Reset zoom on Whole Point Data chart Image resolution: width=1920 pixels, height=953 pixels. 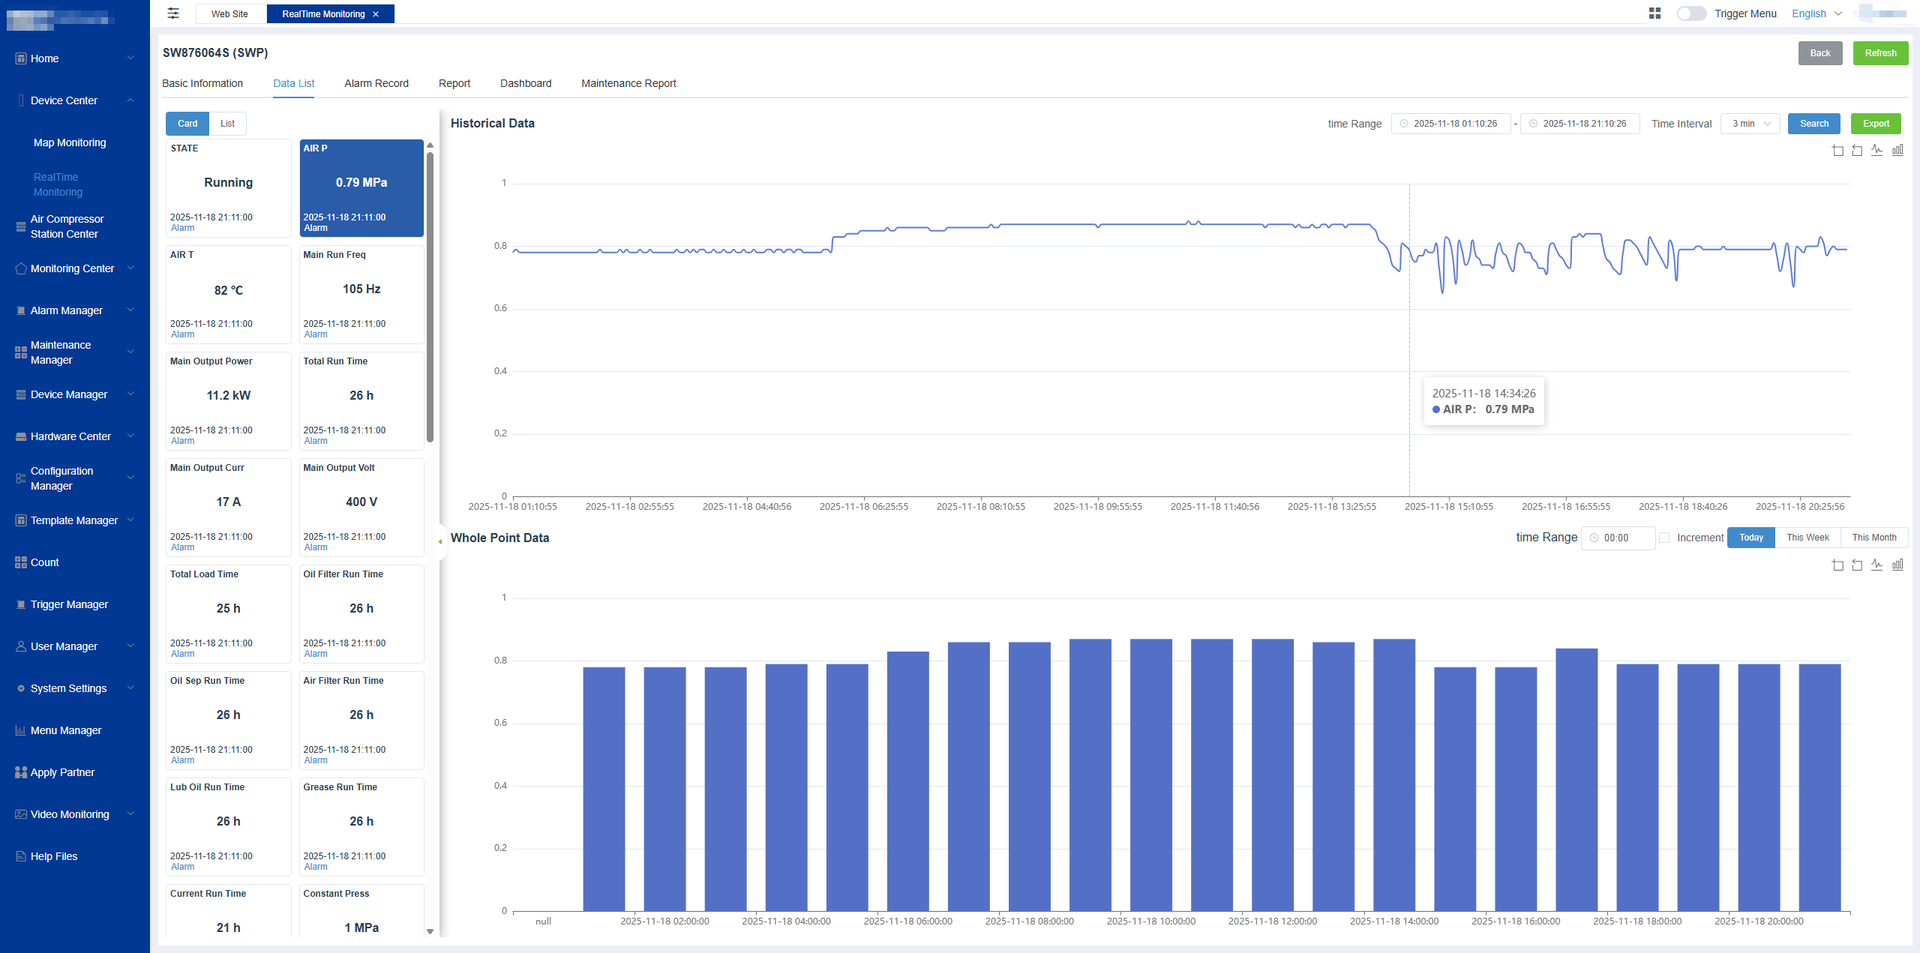point(1857,565)
